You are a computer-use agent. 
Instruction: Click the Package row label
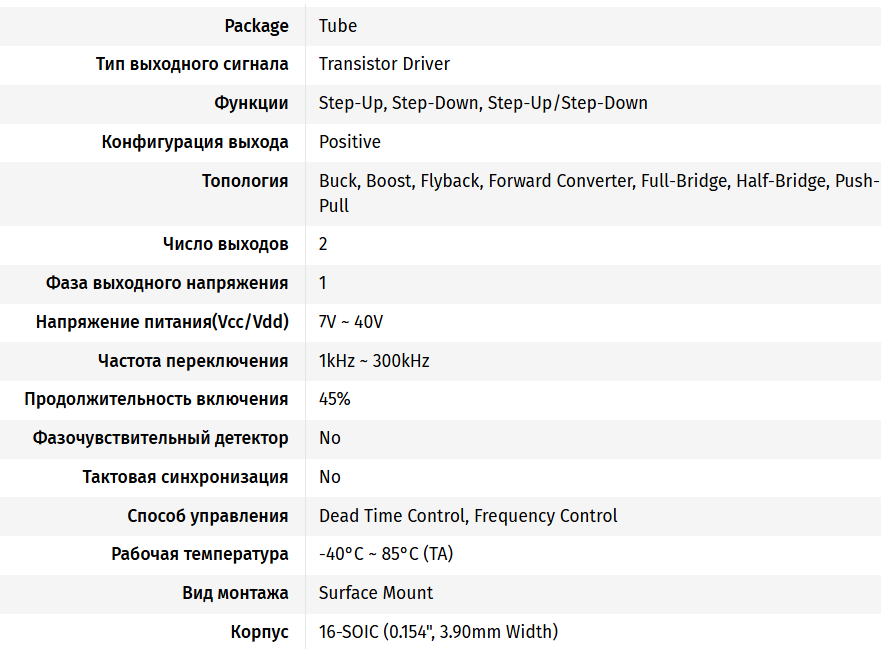[x=256, y=26]
